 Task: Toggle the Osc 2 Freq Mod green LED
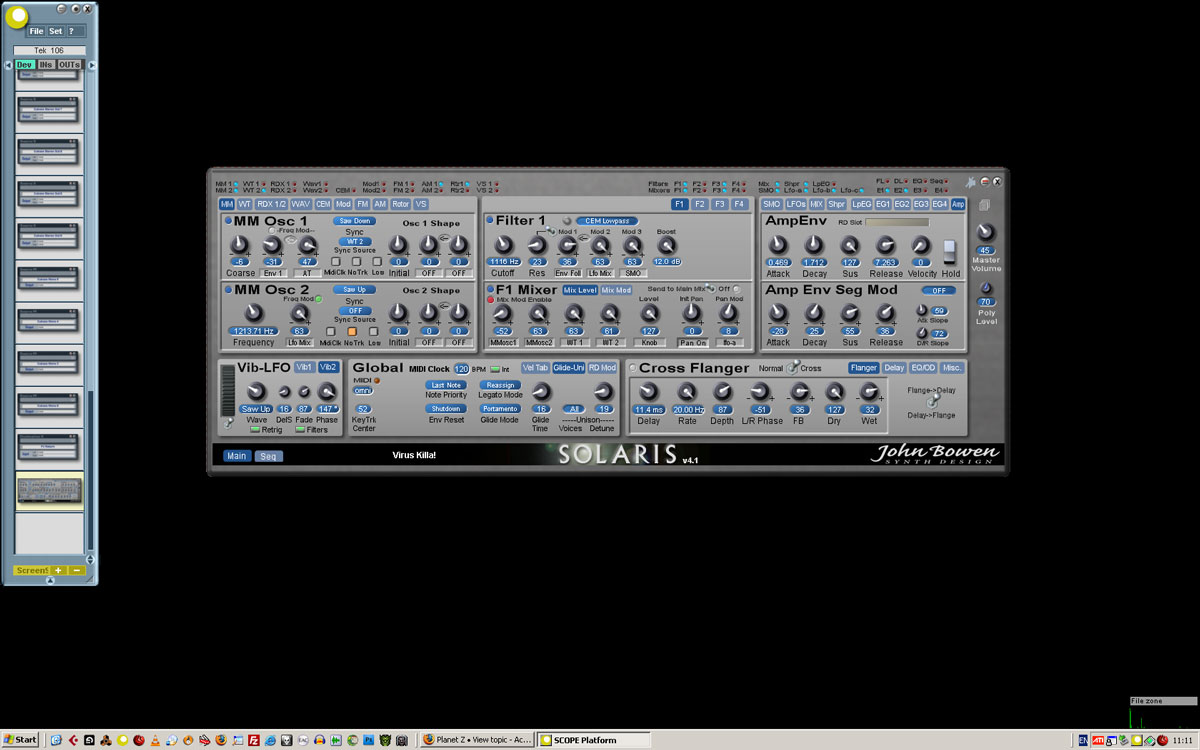tap(319, 299)
